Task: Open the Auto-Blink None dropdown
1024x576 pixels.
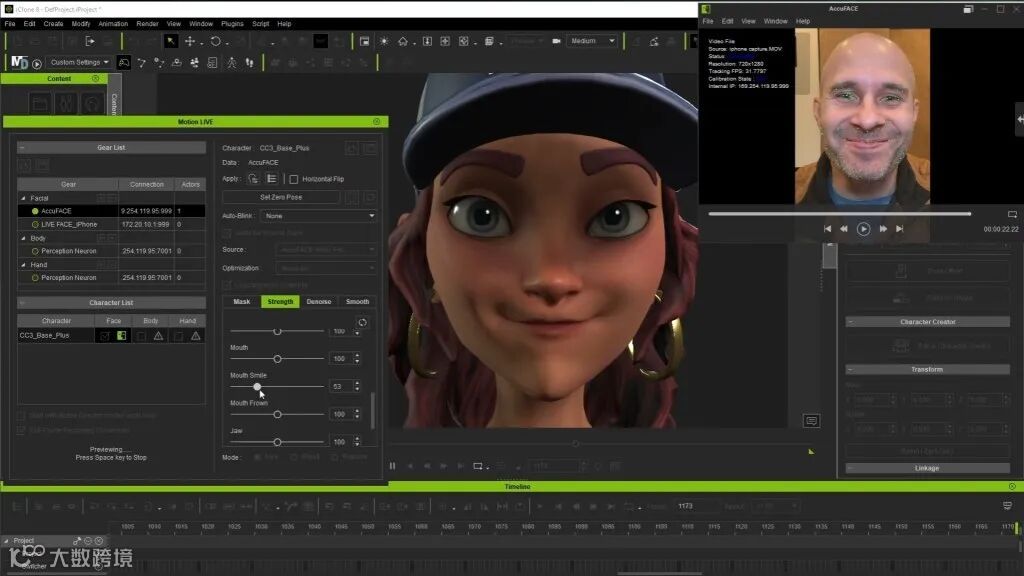Action: [x=319, y=216]
